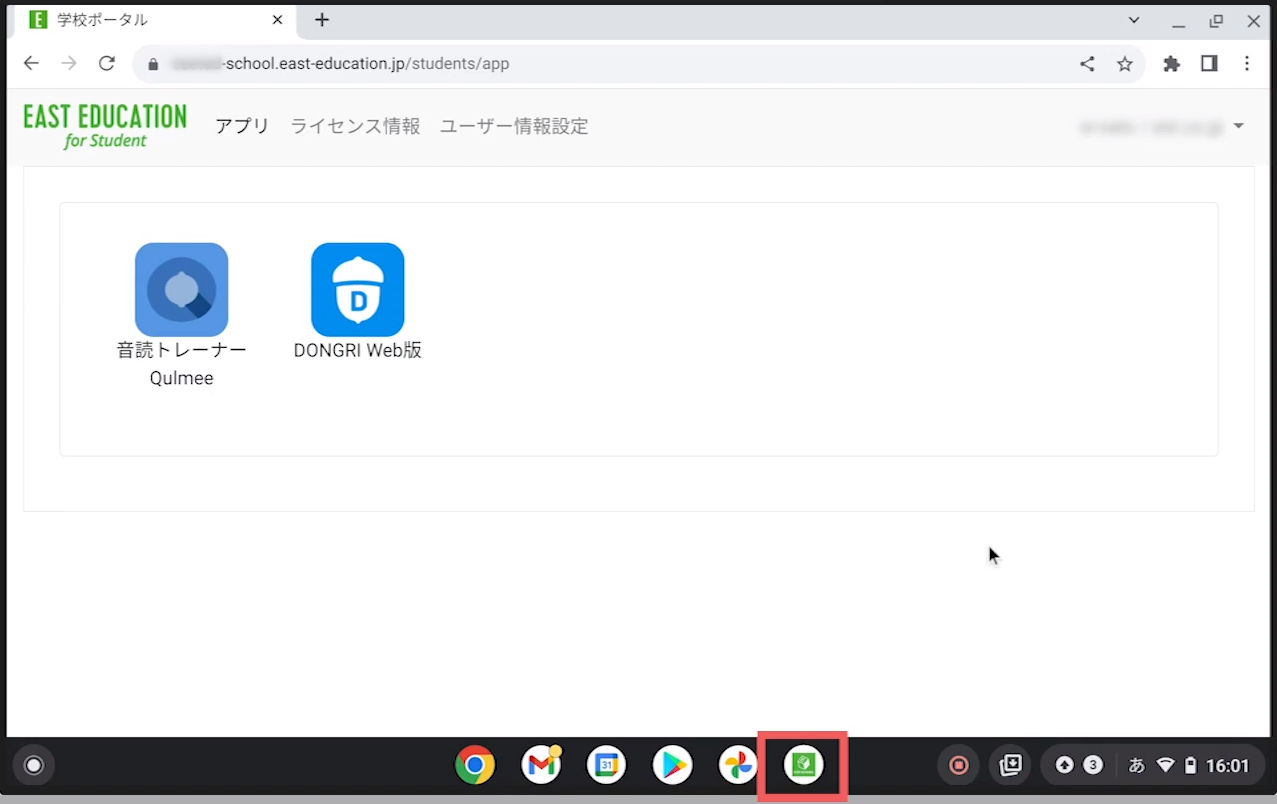Bookmark this page with the star icon
This screenshot has height=804, width=1277.
[x=1125, y=63]
